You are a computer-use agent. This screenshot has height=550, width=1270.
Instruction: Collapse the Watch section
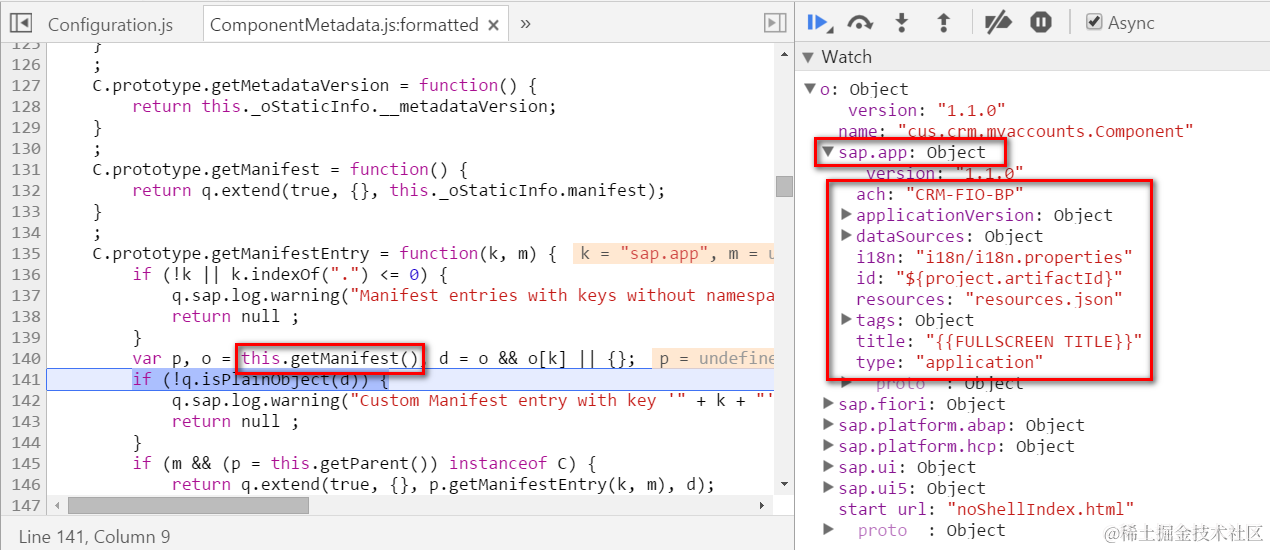click(809, 57)
